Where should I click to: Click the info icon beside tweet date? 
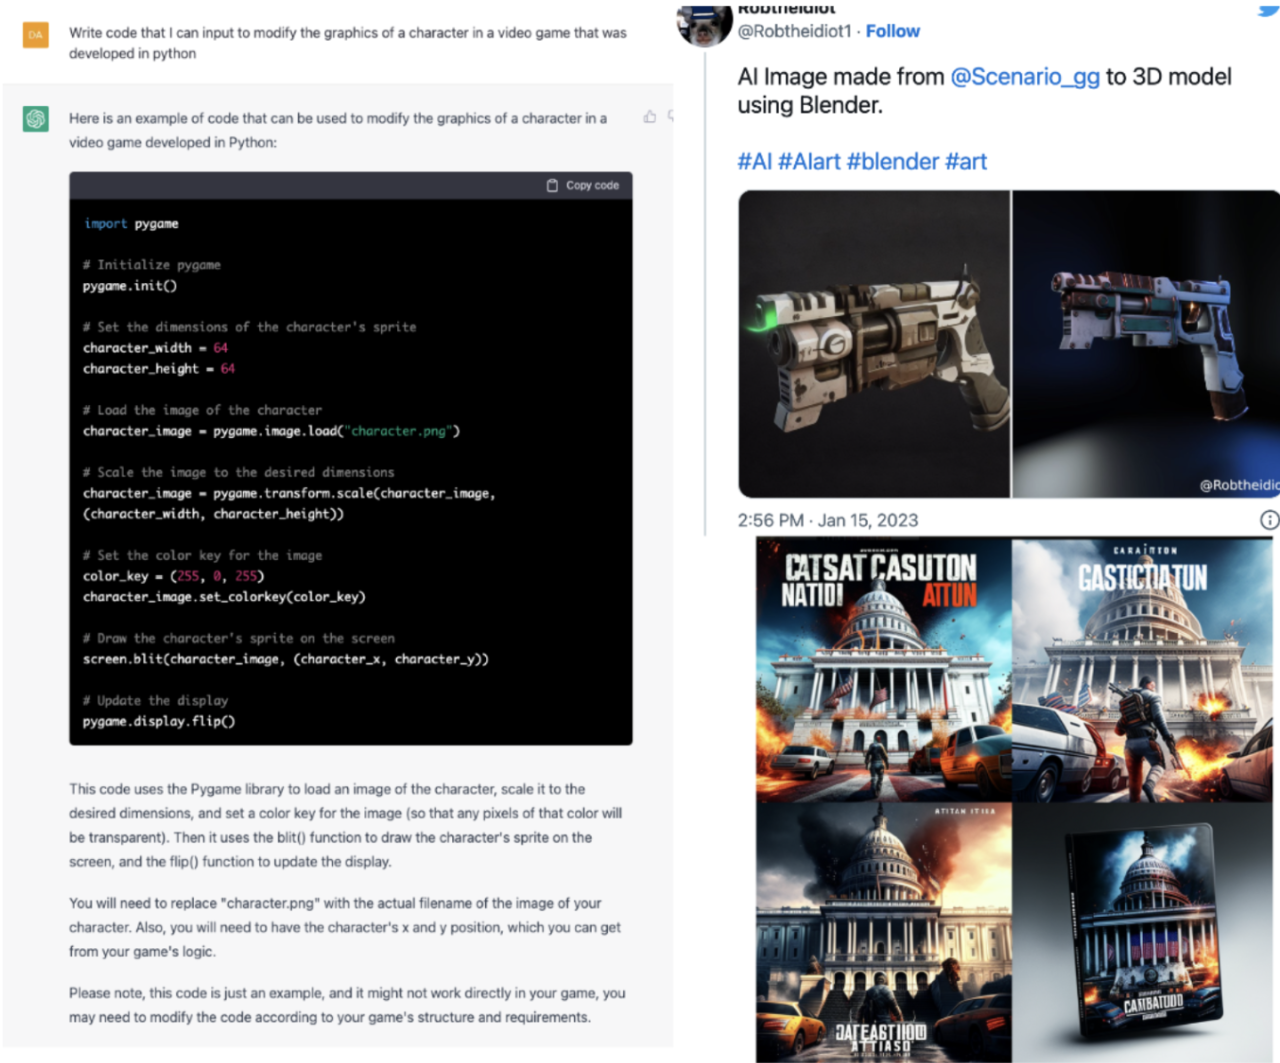point(1269,520)
